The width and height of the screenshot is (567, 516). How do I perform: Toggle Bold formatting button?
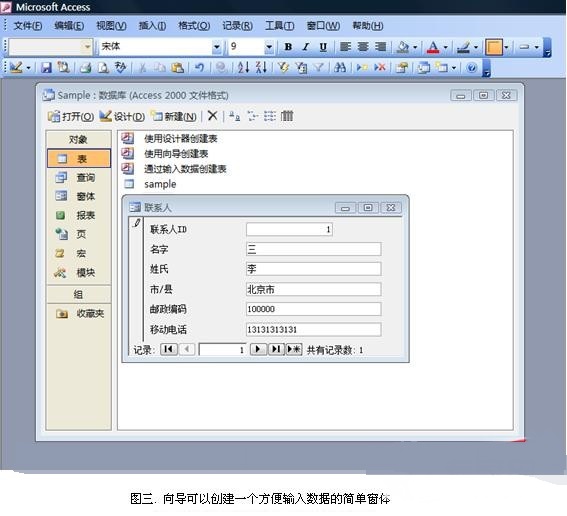tap(288, 47)
